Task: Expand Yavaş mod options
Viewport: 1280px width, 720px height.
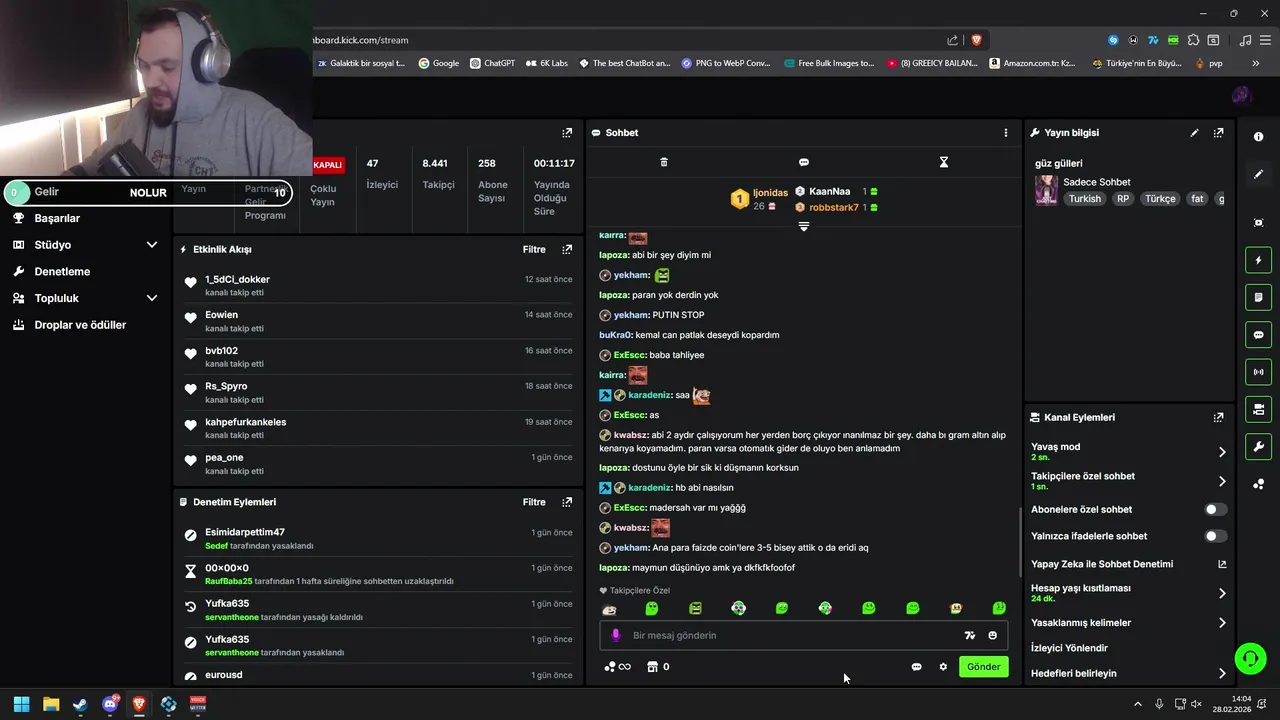Action: tap(1222, 452)
